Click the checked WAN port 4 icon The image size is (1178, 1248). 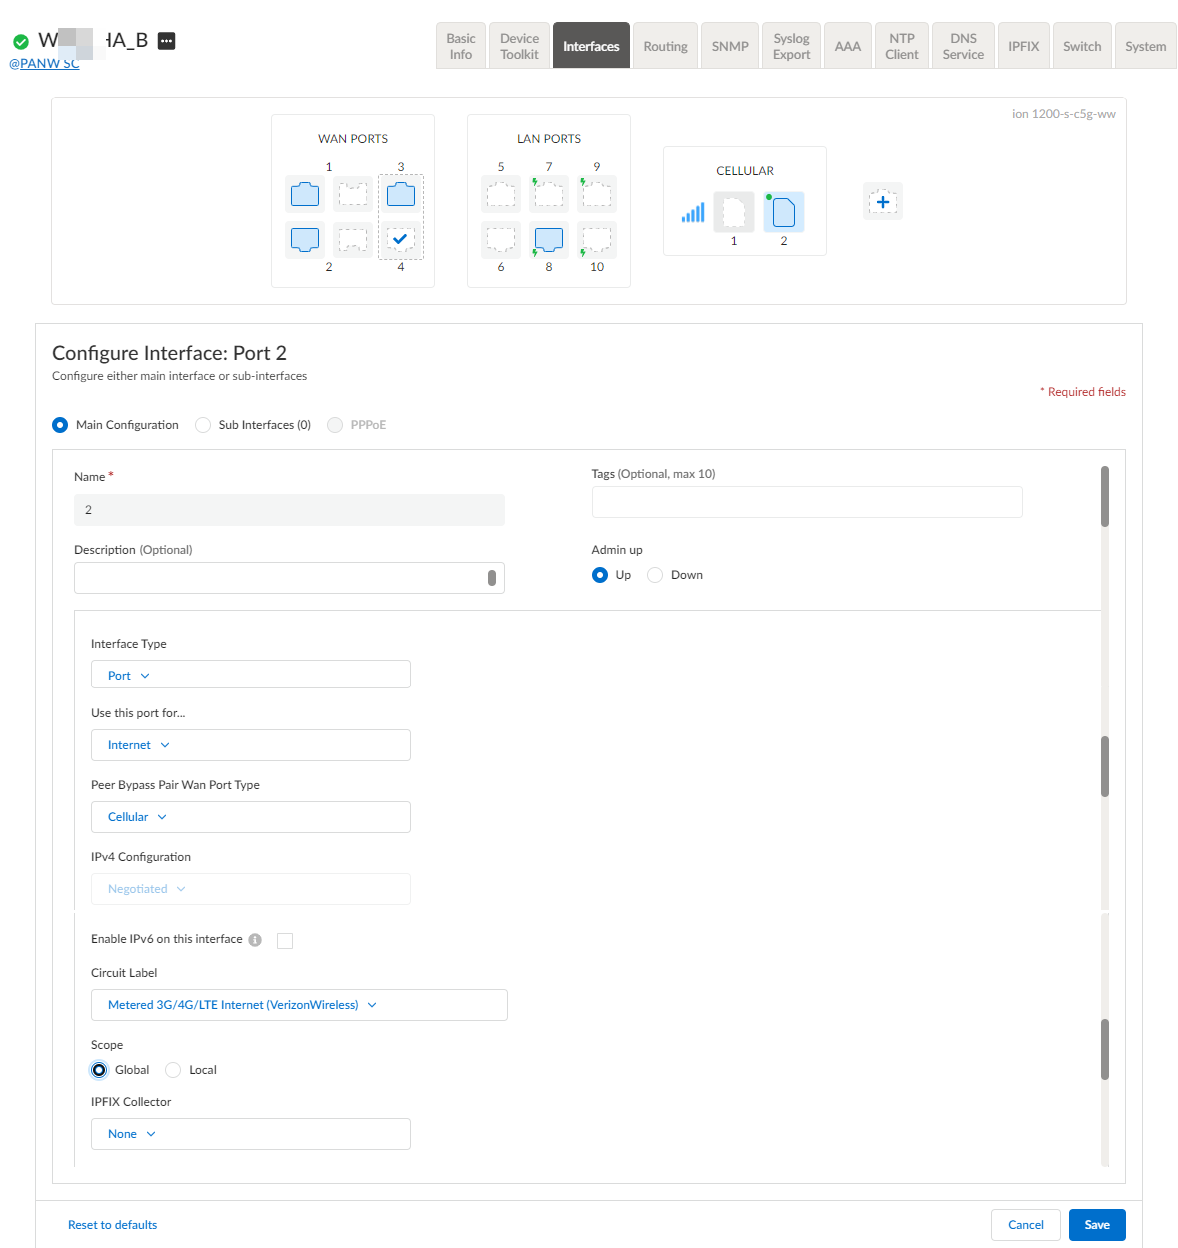400,239
